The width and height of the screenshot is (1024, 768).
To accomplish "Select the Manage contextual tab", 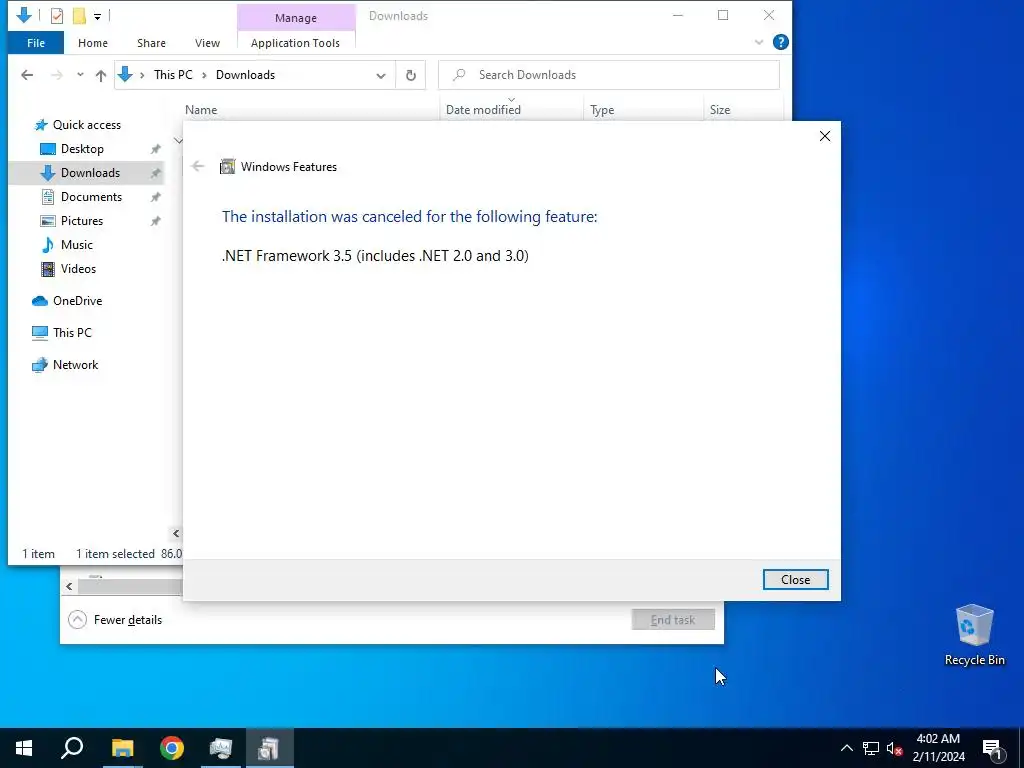I will click(x=295, y=18).
